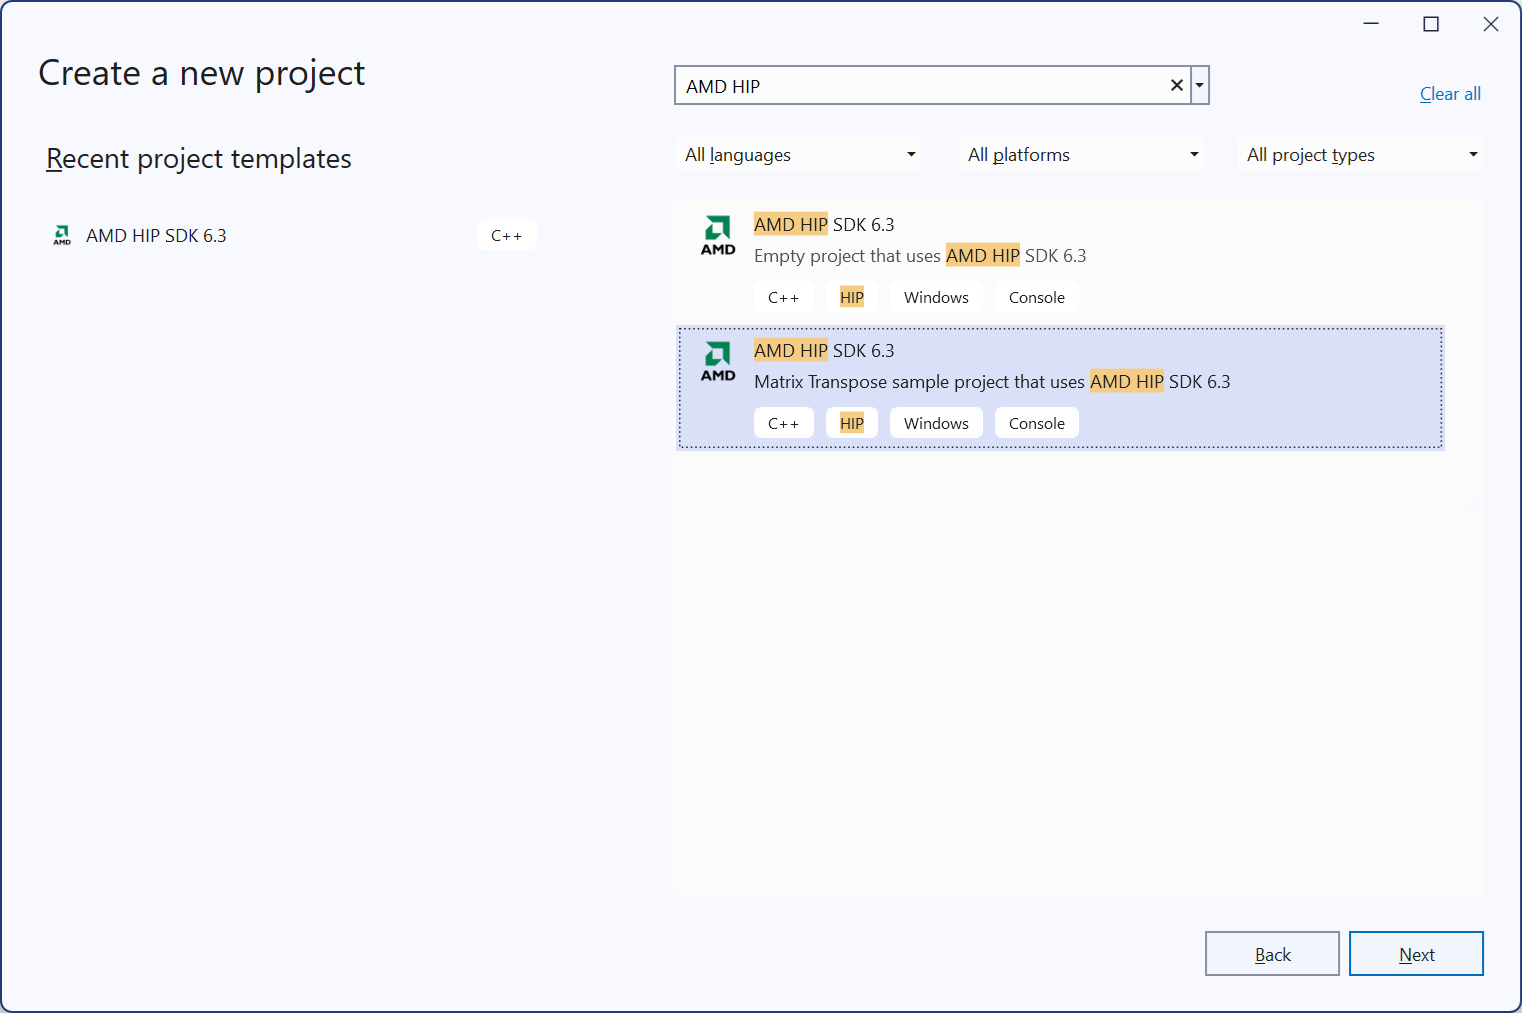This screenshot has width=1522, height=1013.
Task: Click the Console tag on Matrix Transpose template
Action: tap(1036, 424)
